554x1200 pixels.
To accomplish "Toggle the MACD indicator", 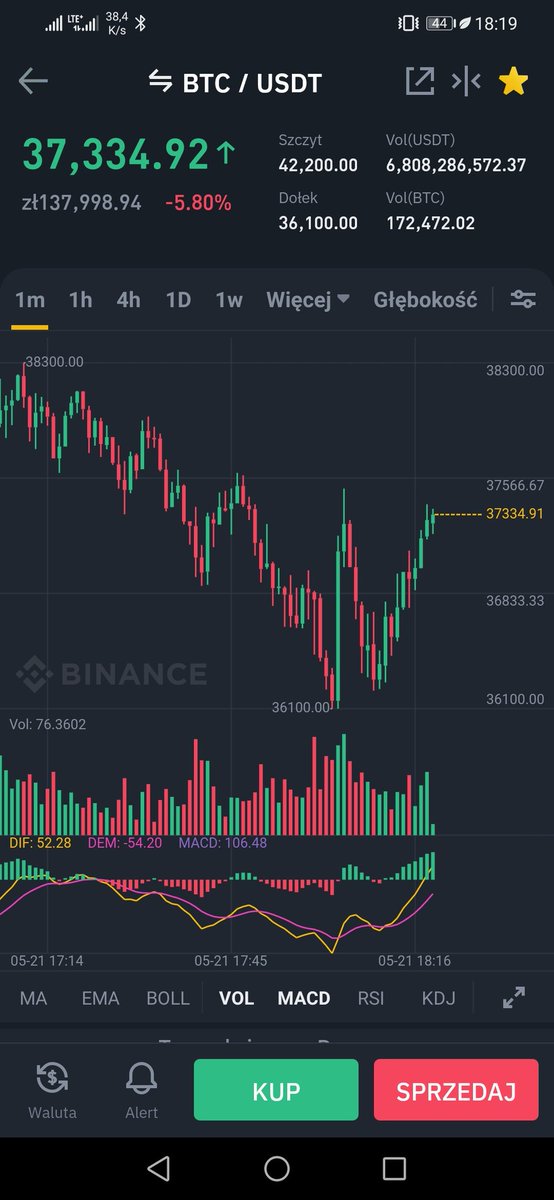I will coord(304,998).
